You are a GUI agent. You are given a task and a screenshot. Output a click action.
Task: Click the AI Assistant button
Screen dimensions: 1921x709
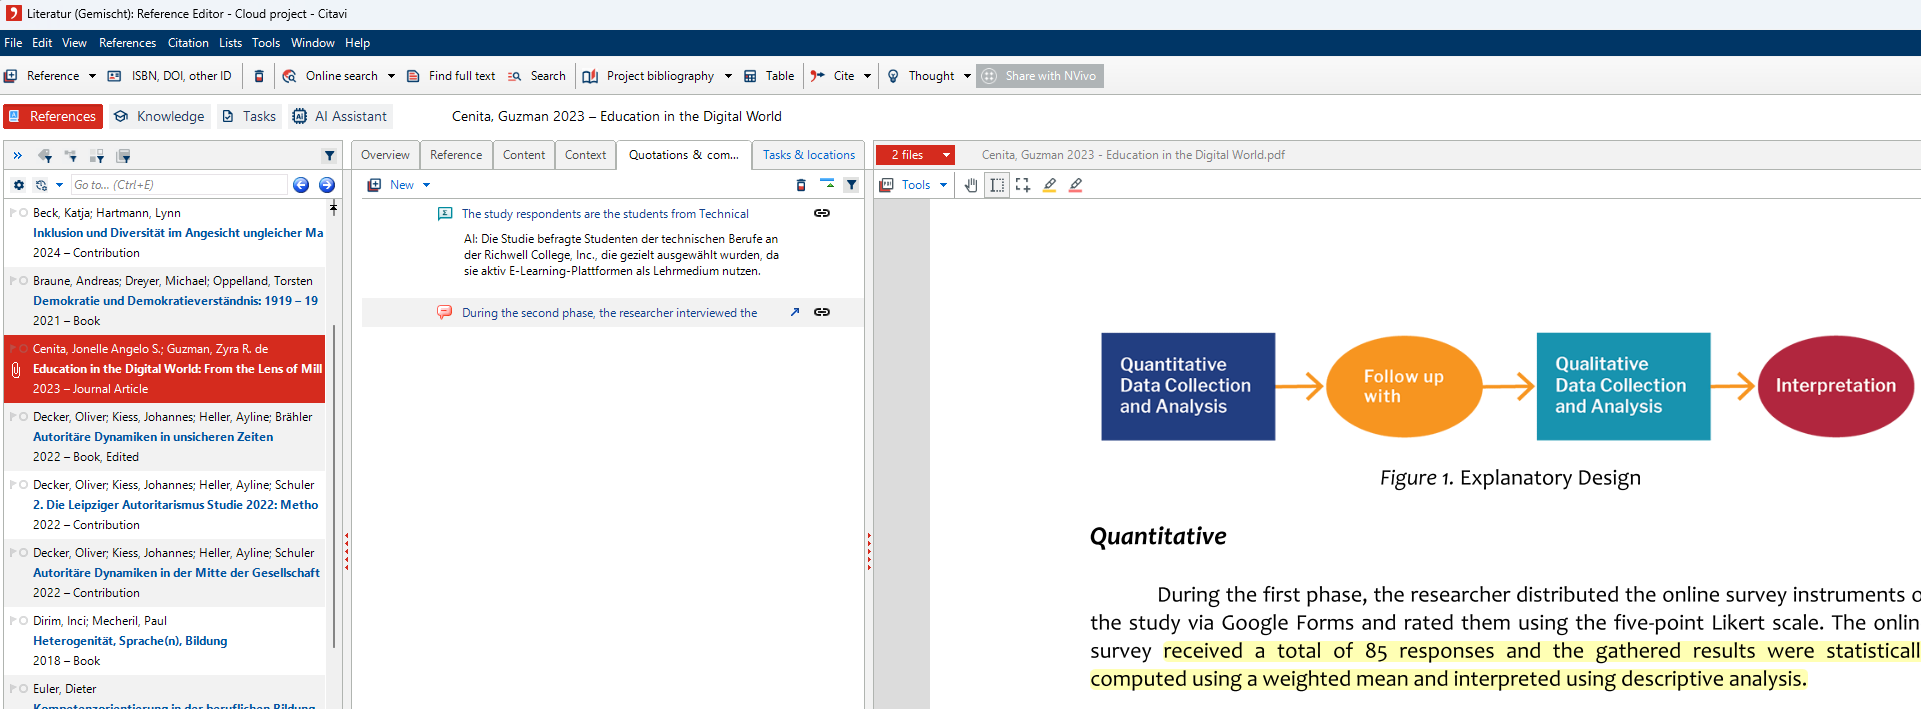[x=340, y=117]
